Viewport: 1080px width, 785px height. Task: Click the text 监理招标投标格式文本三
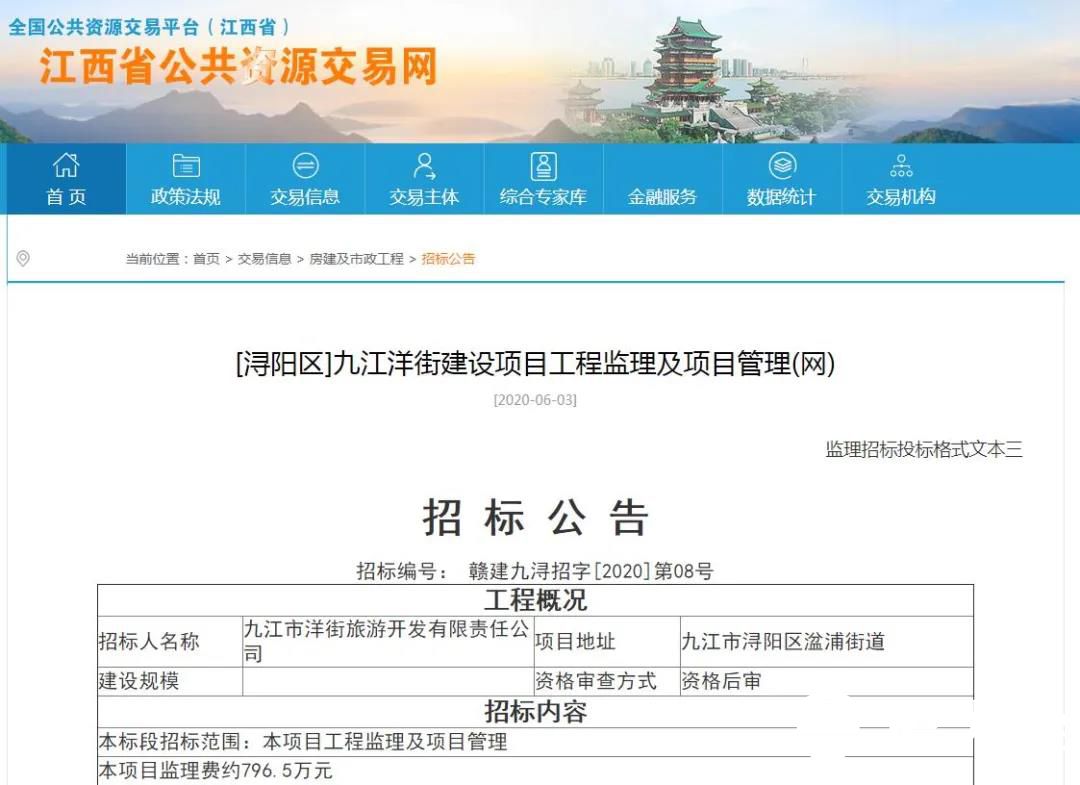[924, 450]
